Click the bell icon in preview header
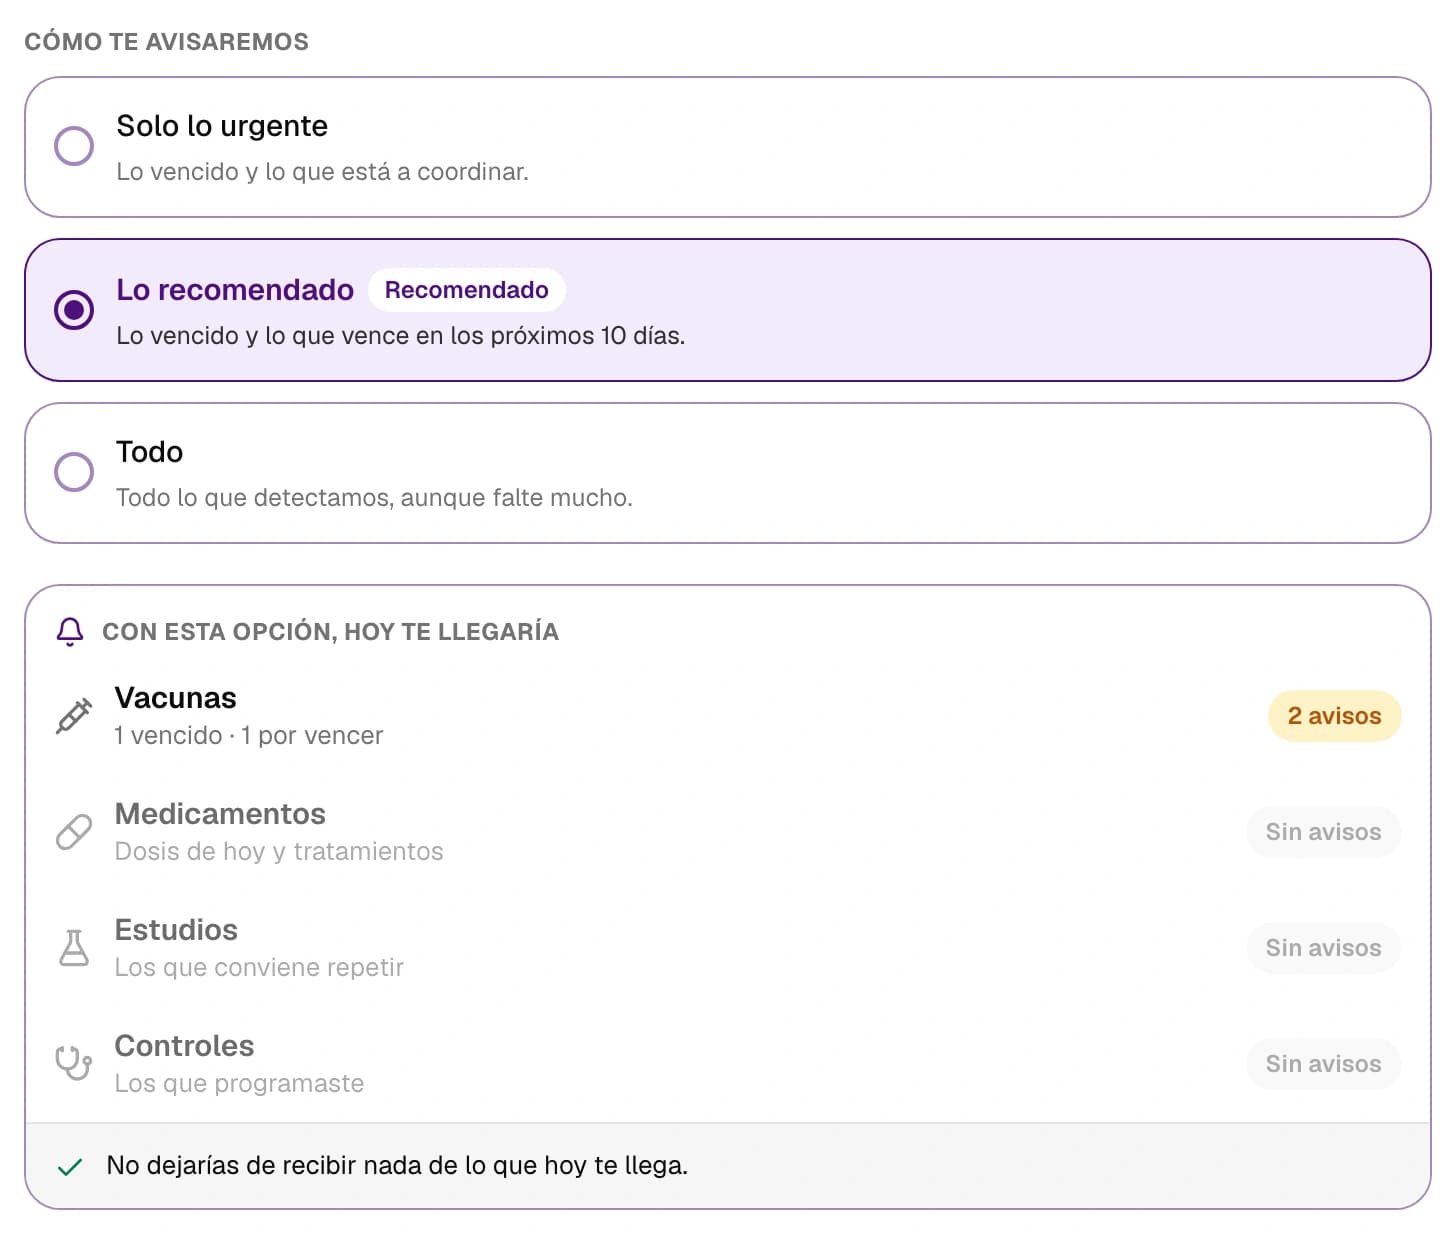This screenshot has width=1456, height=1234. click(70, 632)
